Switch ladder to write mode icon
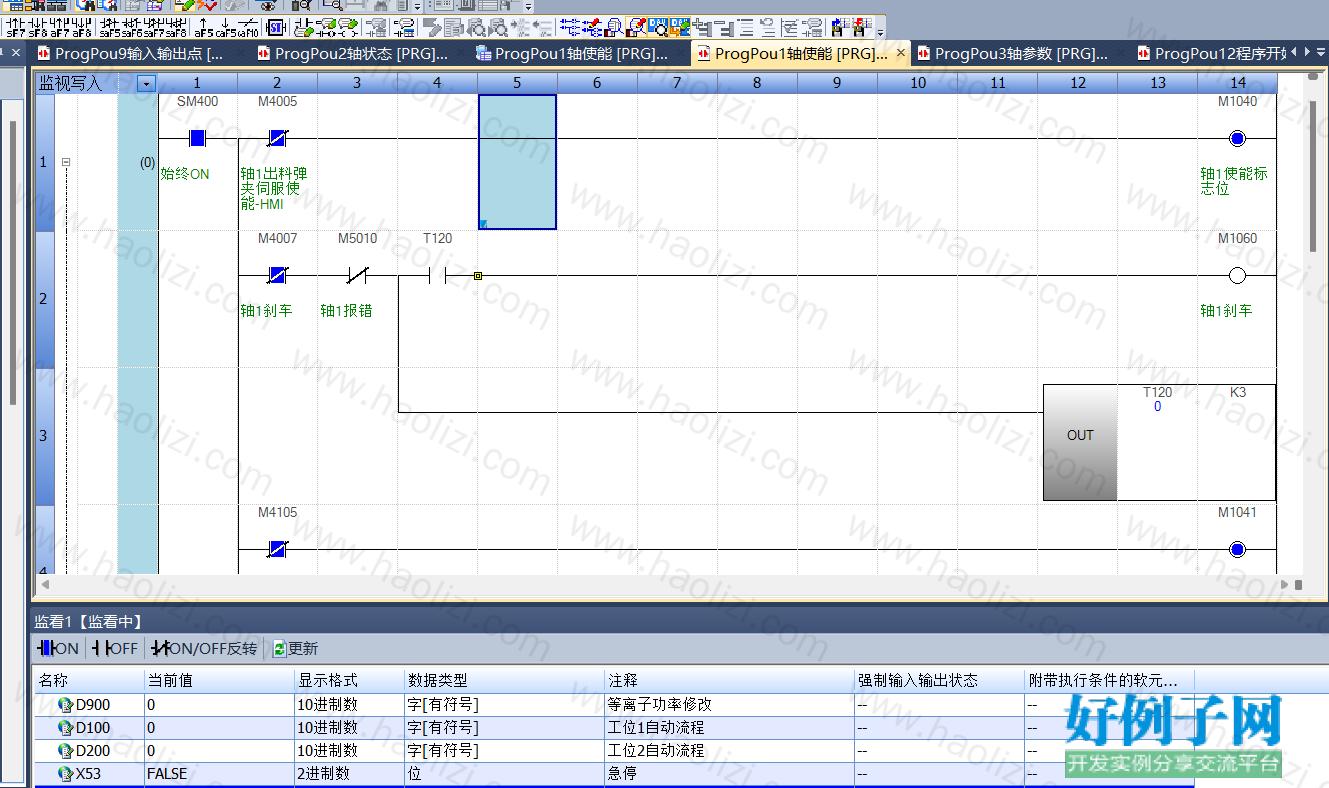This screenshot has width=1329, height=788. pyautogui.click(x=592, y=26)
